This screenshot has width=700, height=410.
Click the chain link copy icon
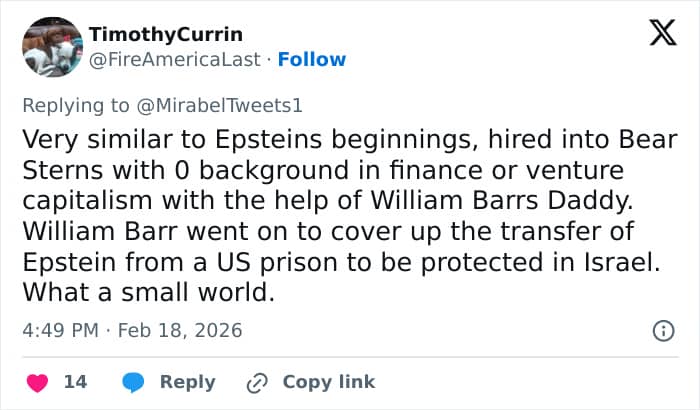pyautogui.click(x=258, y=382)
